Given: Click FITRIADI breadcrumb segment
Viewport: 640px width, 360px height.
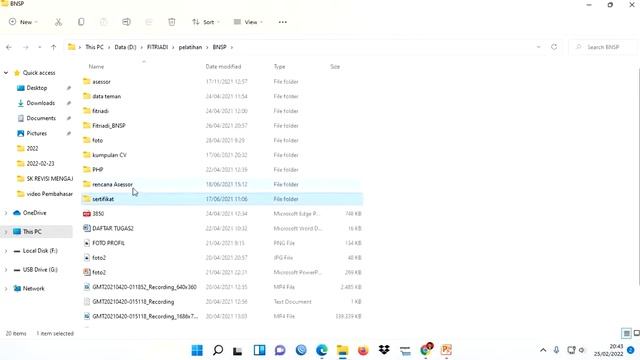Looking at the screenshot, I should click(x=158, y=47).
